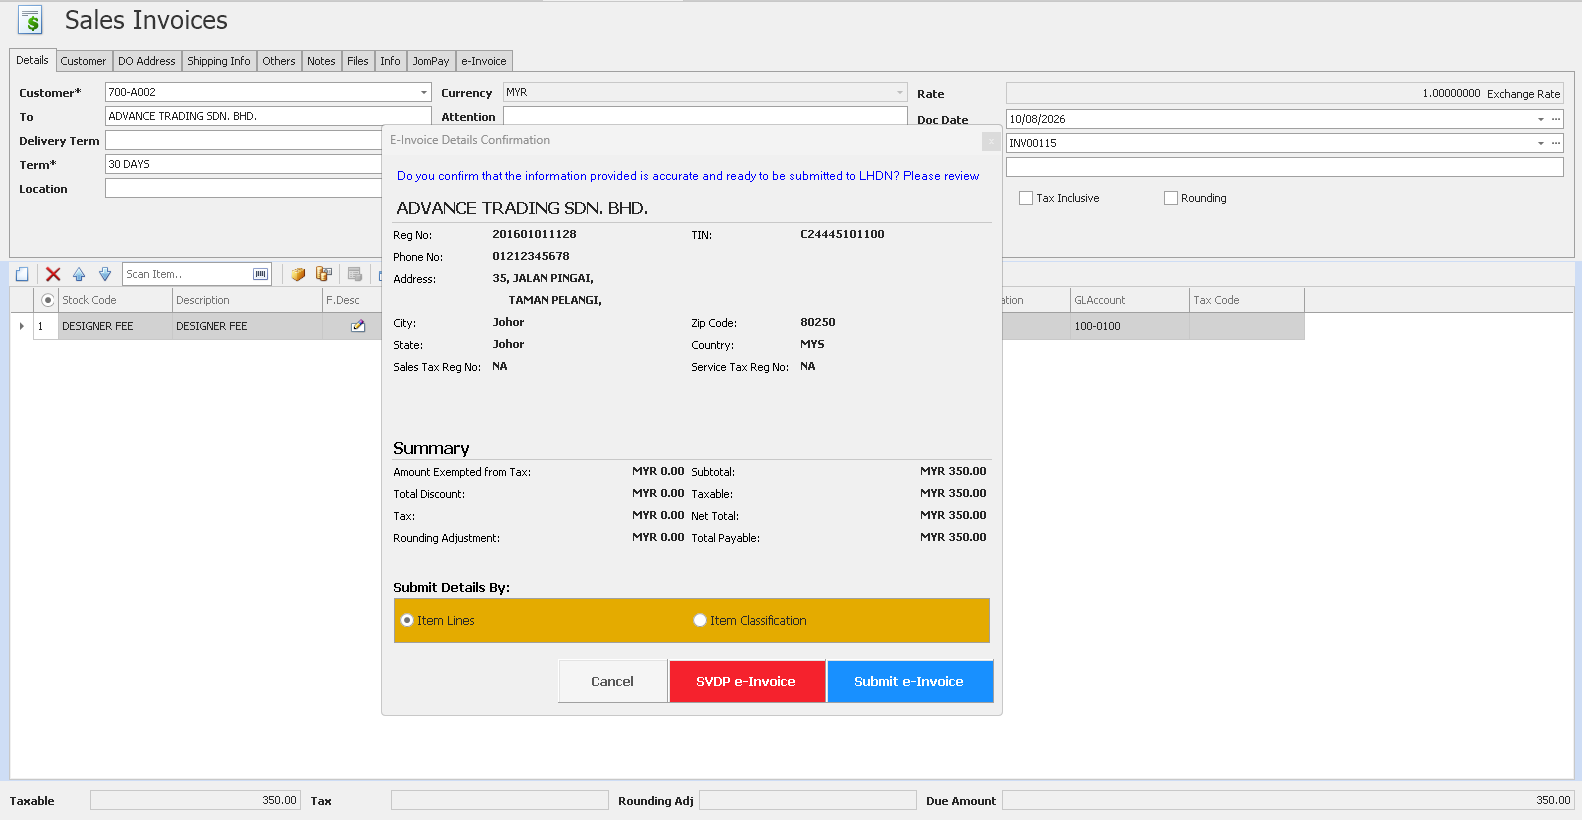Select the DESIGNER FEE description cell
1582x820 pixels.
coord(247,326)
